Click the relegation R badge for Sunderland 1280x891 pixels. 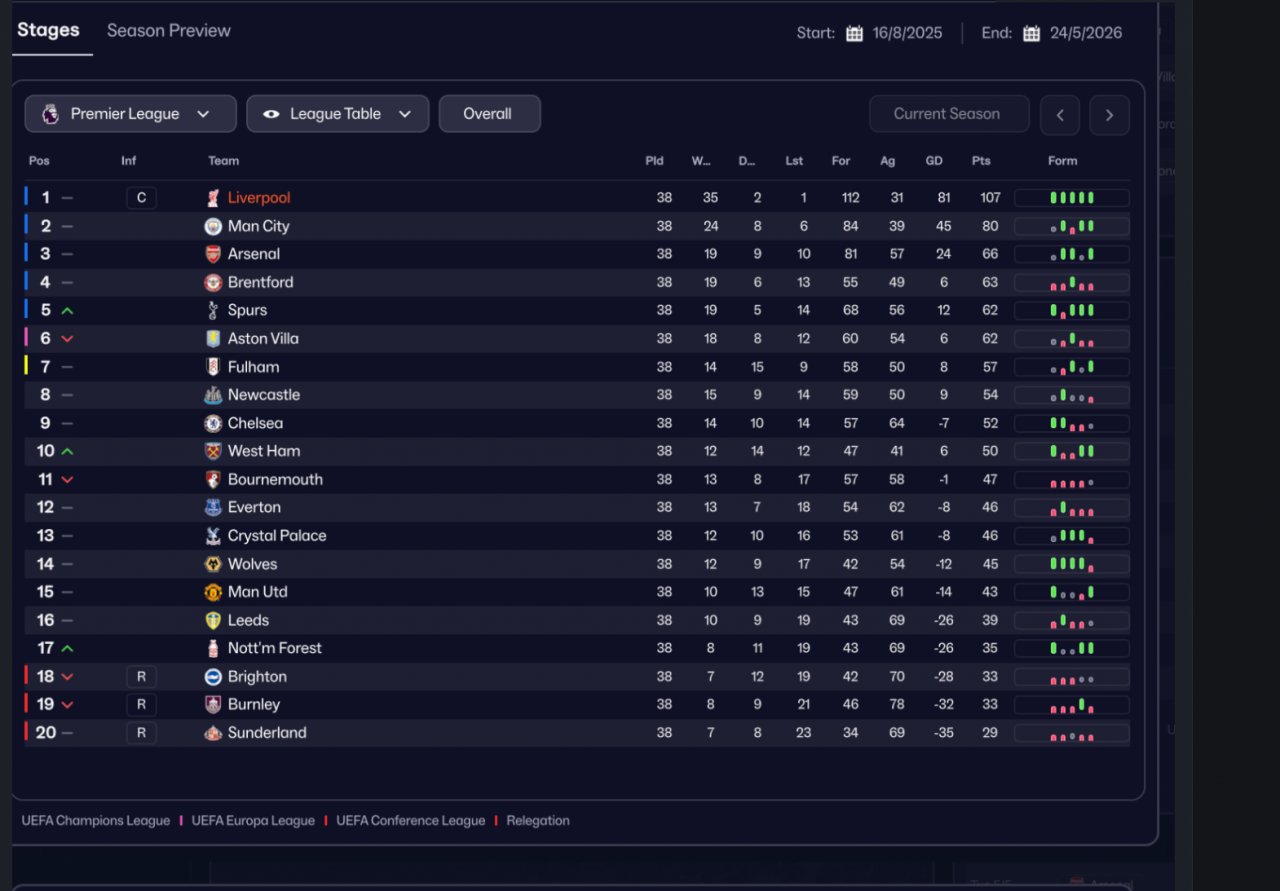[141, 732]
